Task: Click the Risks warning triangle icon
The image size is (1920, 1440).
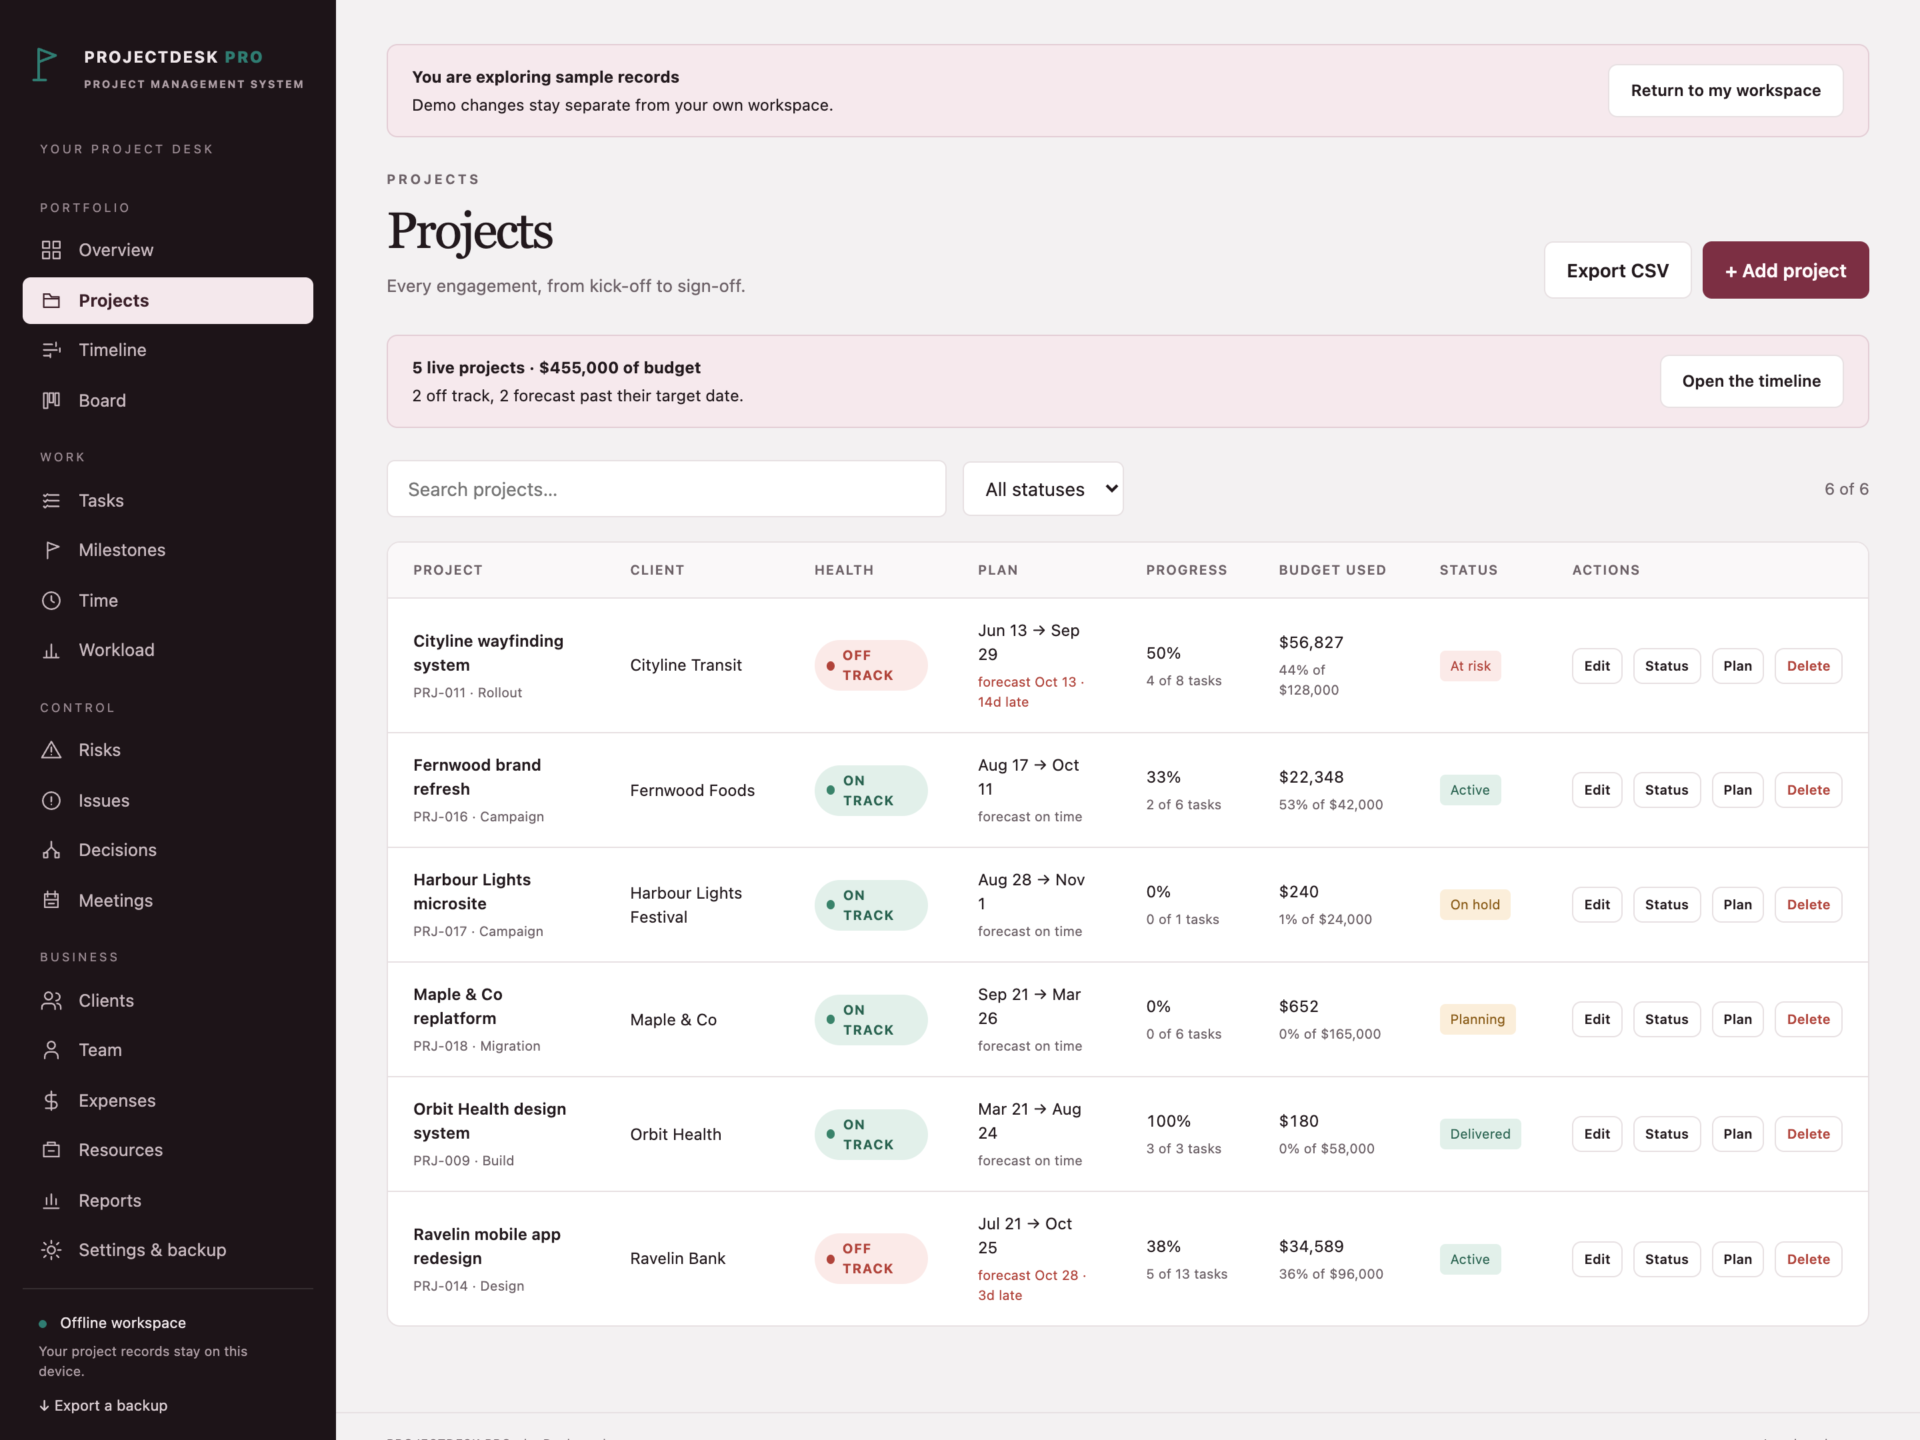Action: coord(51,750)
